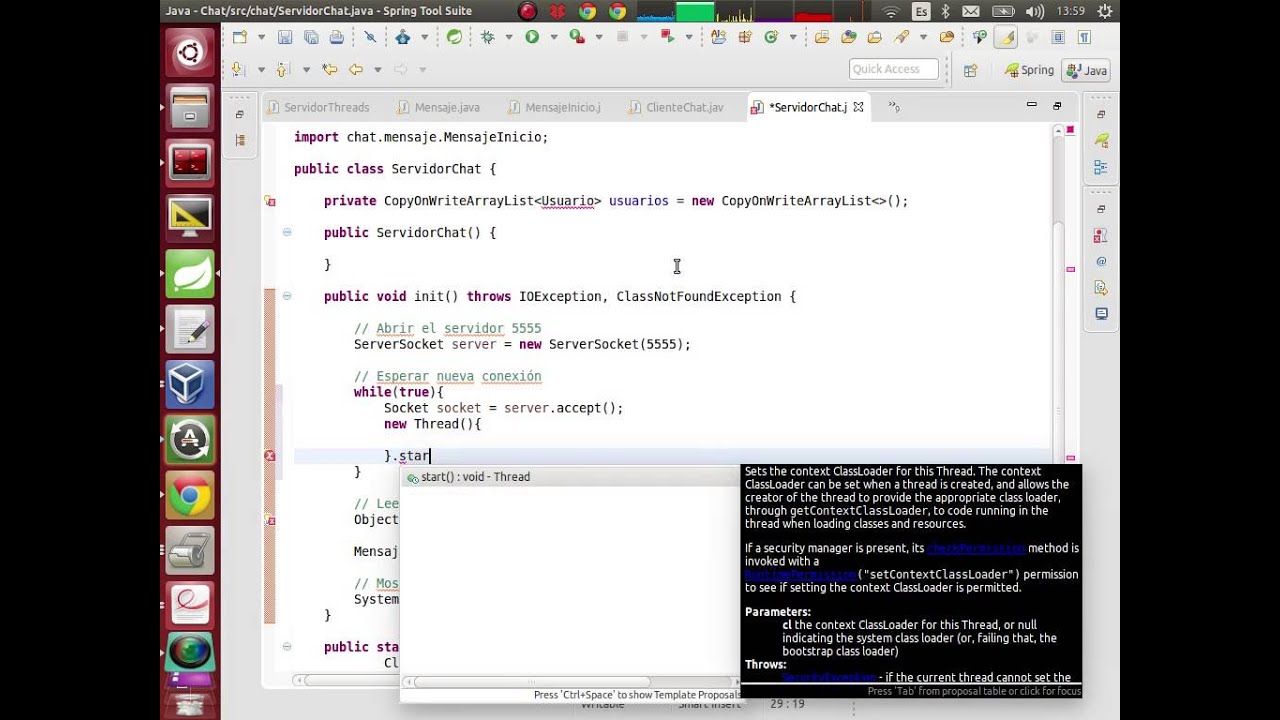The image size is (1280, 720).
Task: Show hidden editor tabs list chevron
Action: coord(894,107)
